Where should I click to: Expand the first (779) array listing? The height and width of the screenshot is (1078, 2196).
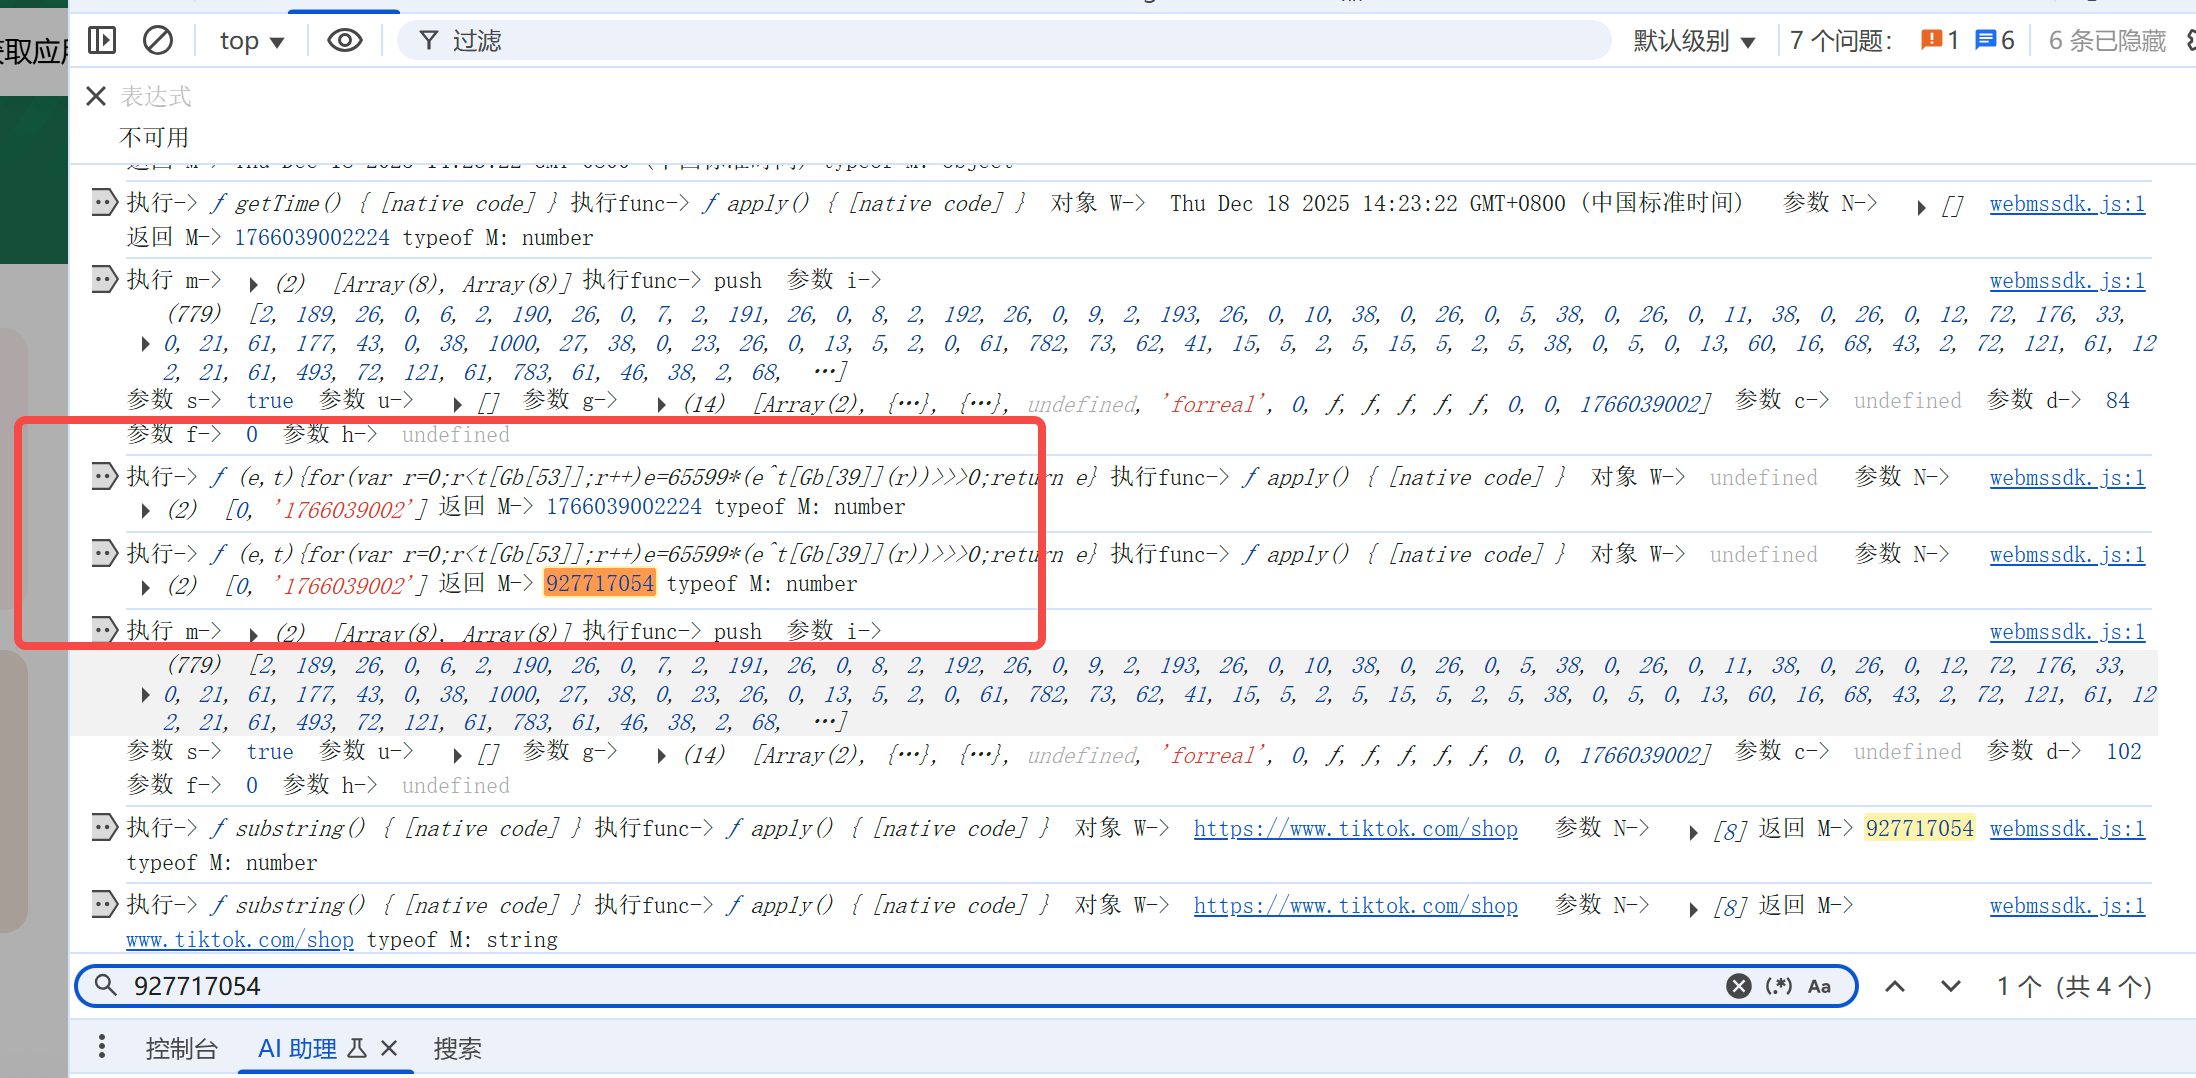click(x=146, y=344)
